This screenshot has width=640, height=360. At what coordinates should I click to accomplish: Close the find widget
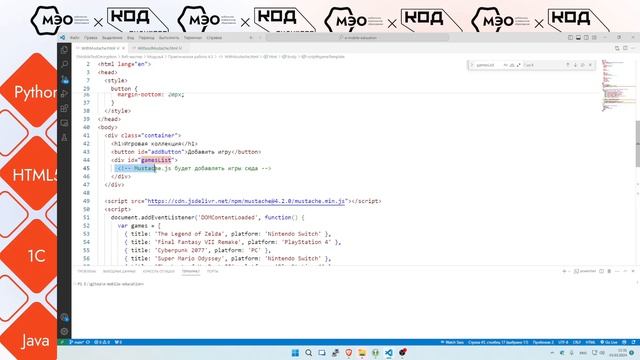[x=590, y=65]
